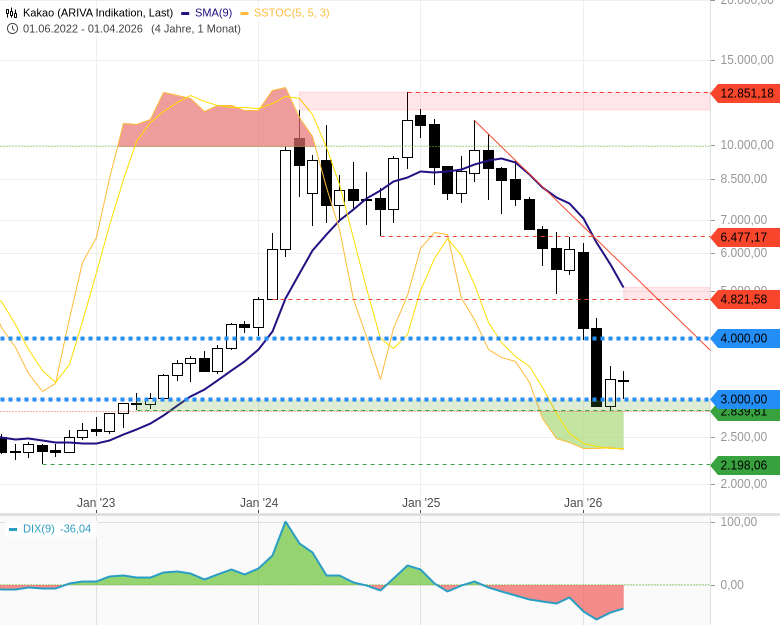Image resolution: width=780 pixels, height=625 pixels.
Task: Click the 10.000,00 y-axis label
Action: tap(746, 145)
